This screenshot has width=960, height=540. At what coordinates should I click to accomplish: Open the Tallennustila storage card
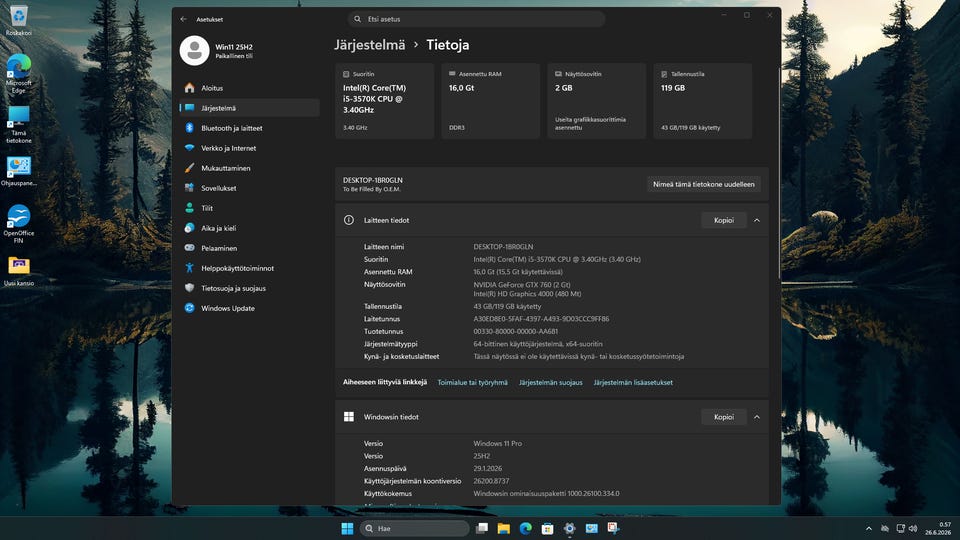(x=702, y=101)
